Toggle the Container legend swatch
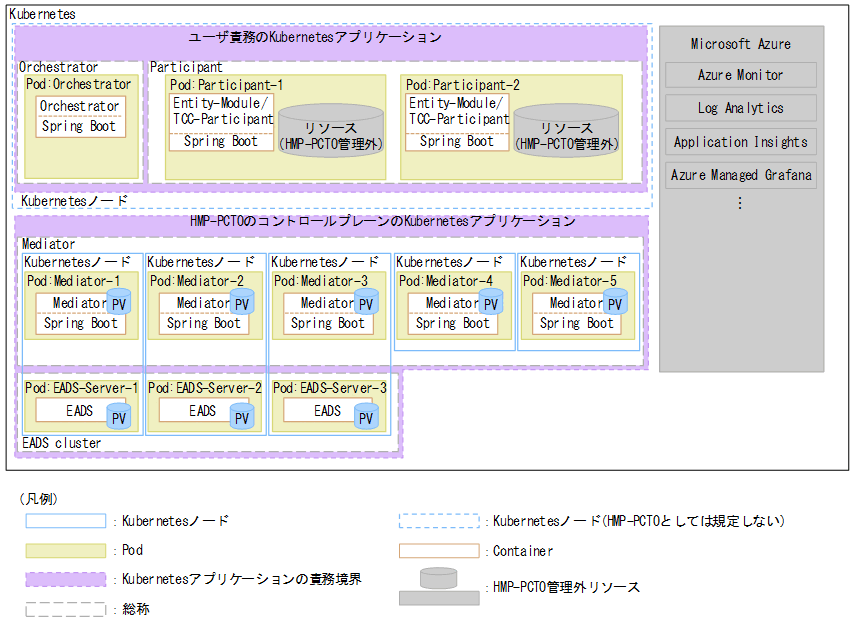 click(x=438, y=550)
